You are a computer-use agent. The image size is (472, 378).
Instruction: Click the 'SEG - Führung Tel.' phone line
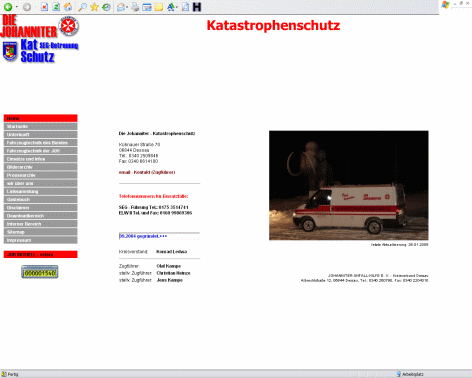154,207
